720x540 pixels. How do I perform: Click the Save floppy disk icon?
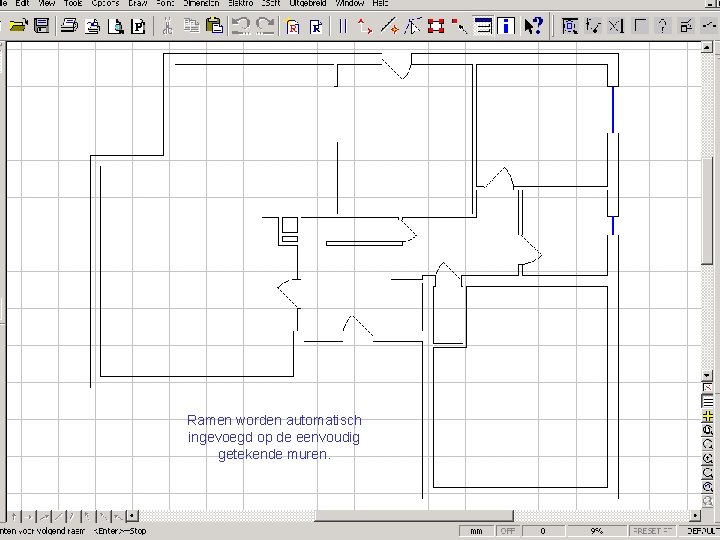(x=41, y=26)
